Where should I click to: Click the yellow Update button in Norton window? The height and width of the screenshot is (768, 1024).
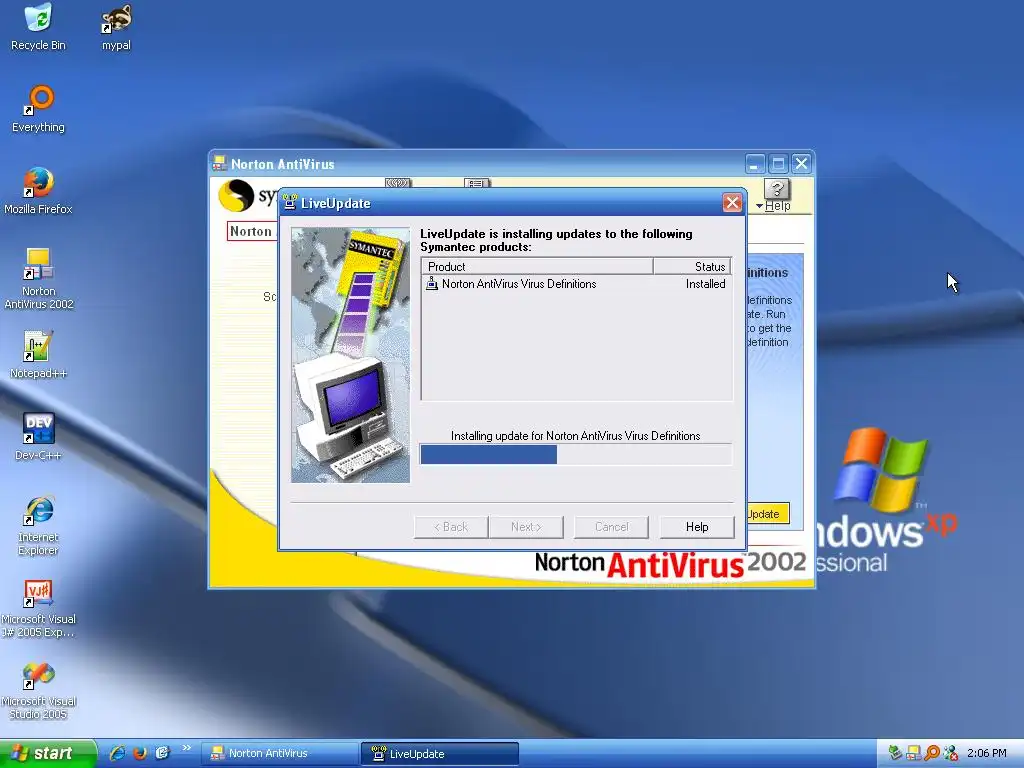click(768, 514)
